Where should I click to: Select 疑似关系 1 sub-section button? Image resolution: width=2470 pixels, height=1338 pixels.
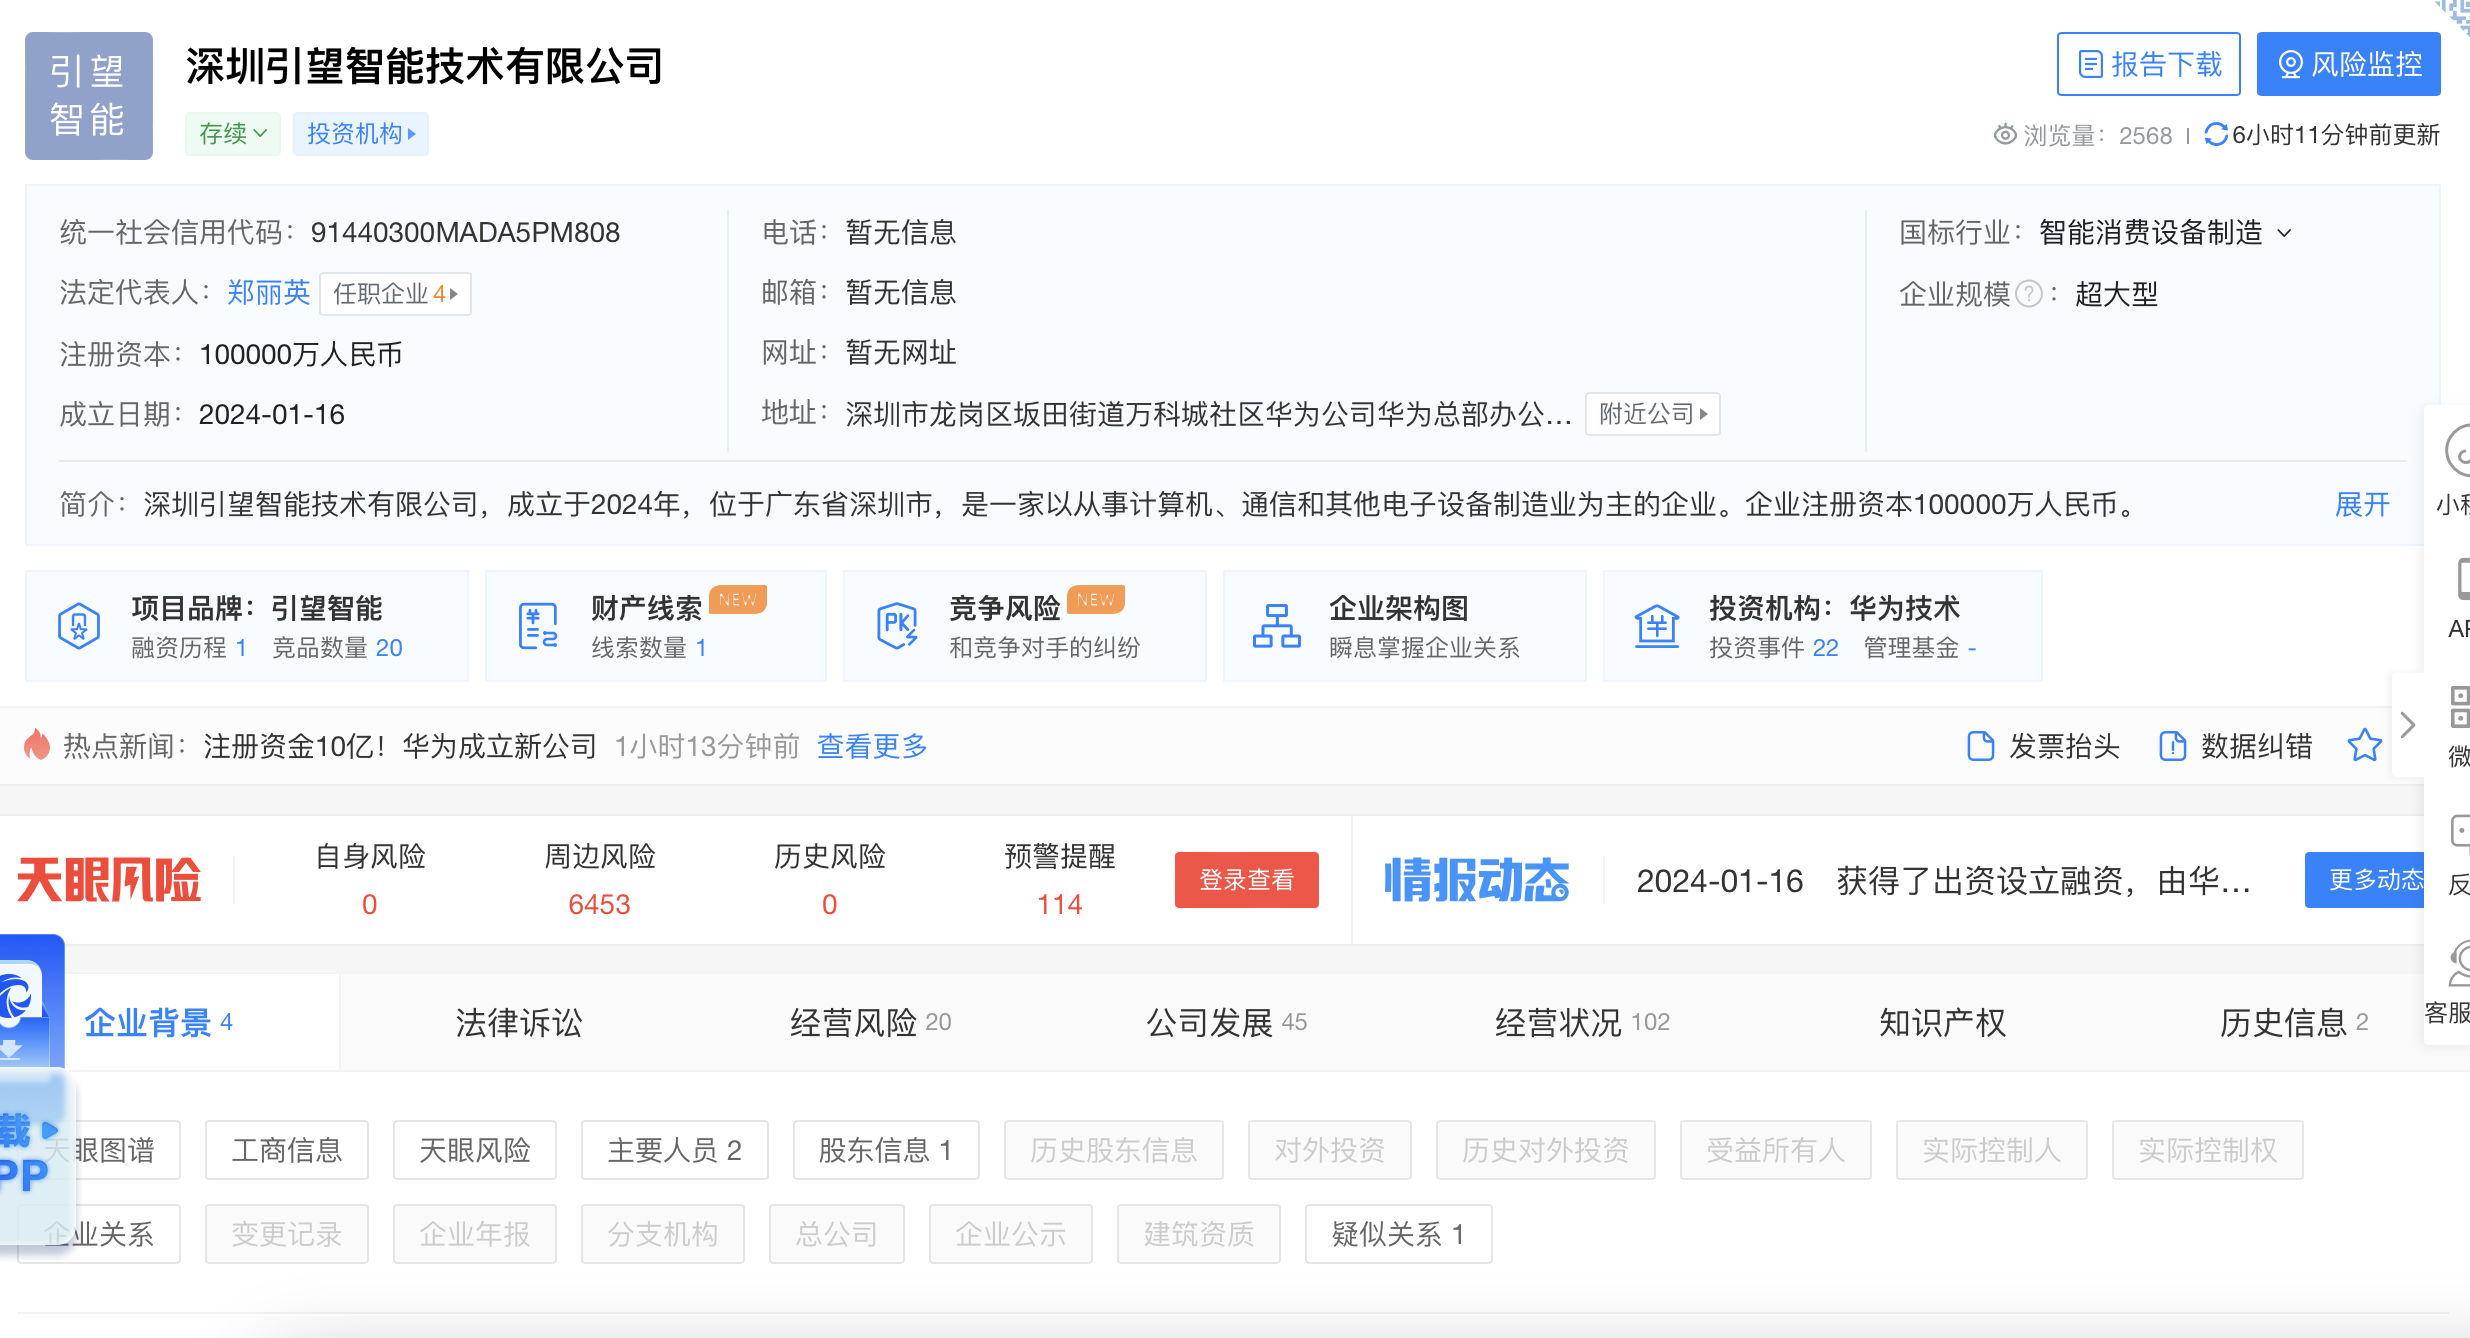click(1398, 1234)
